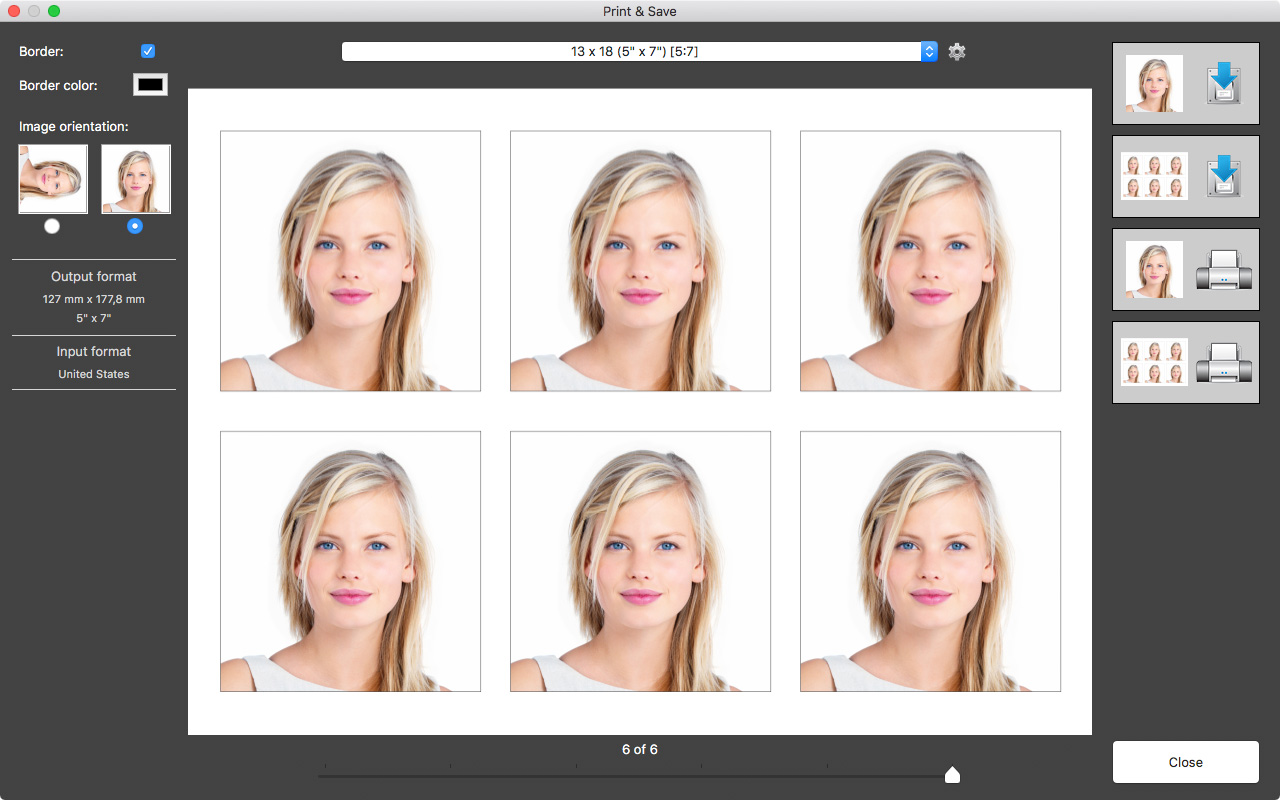Select the landscape orientation radio button
Image resolution: width=1280 pixels, height=800 pixels.
click(52, 226)
